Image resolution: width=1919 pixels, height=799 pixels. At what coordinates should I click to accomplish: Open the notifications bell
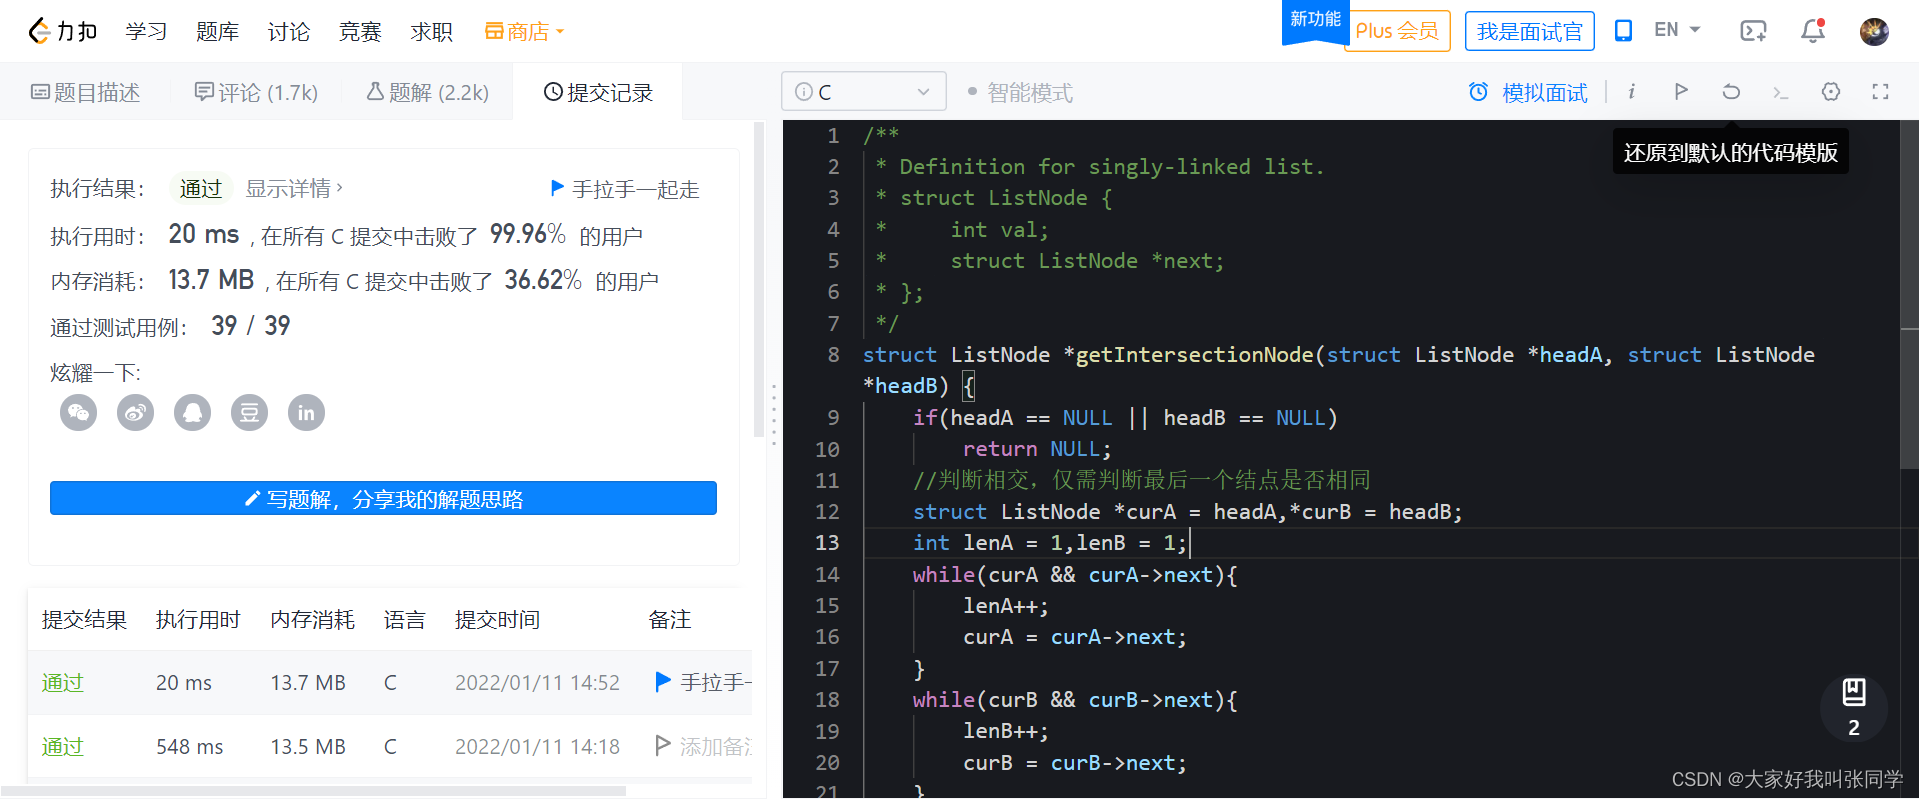(x=1813, y=31)
